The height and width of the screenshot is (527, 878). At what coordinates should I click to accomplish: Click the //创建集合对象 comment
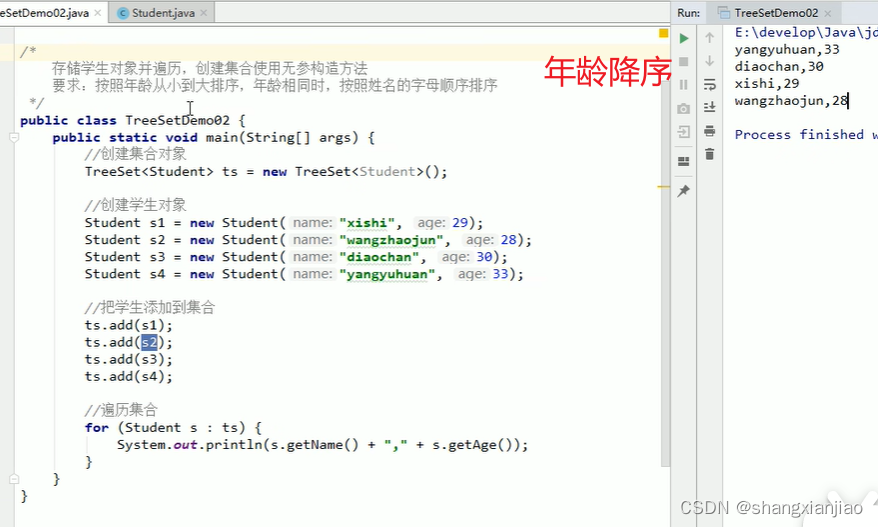coord(136,155)
